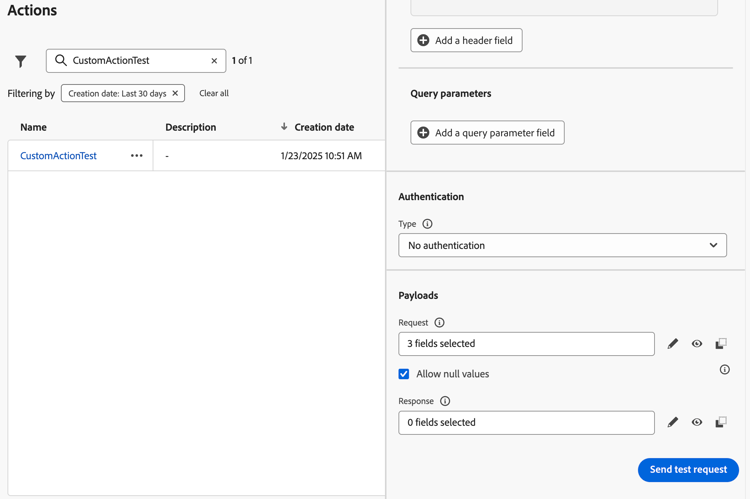Viewport: 750px width, 499px height.
Task: Toggle the Allow null values checkbox
Action: click(404, 374)
